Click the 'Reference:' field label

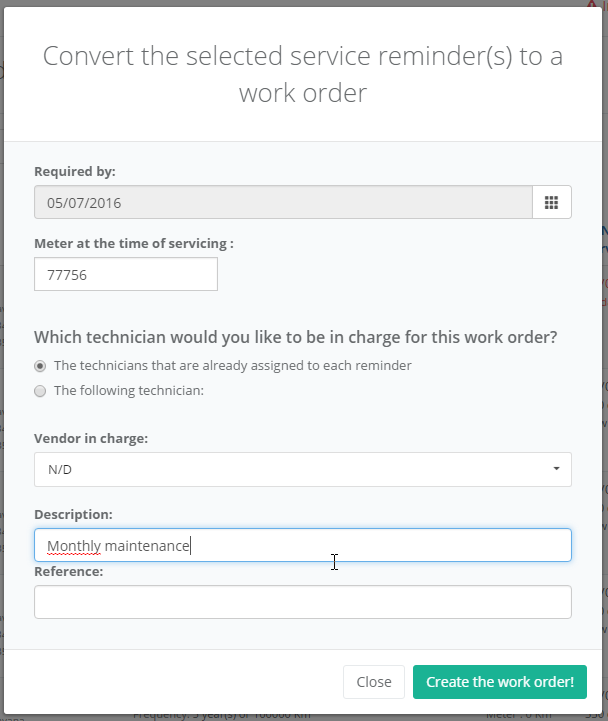(x=69, y=572)
